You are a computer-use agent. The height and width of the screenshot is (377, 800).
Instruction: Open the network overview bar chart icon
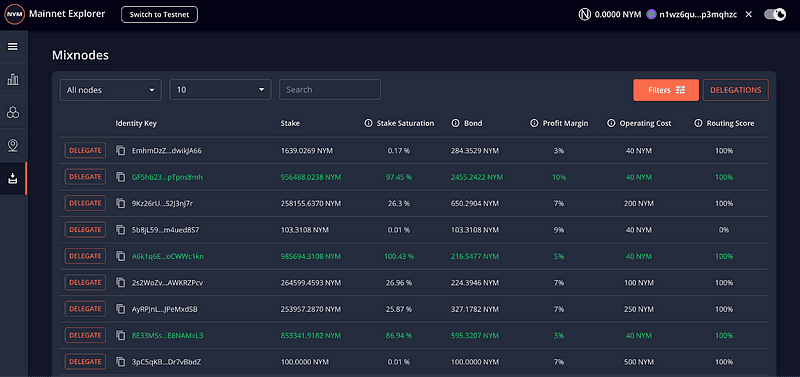[13, 80]
